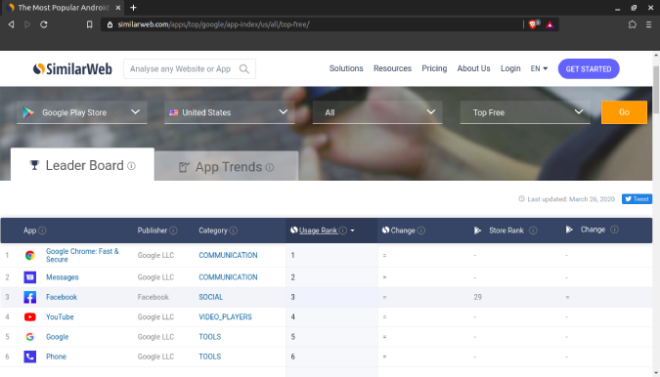Screen dimensions: 660x377
Task: Close the current browser tab
Action: [x=118, y=8]
